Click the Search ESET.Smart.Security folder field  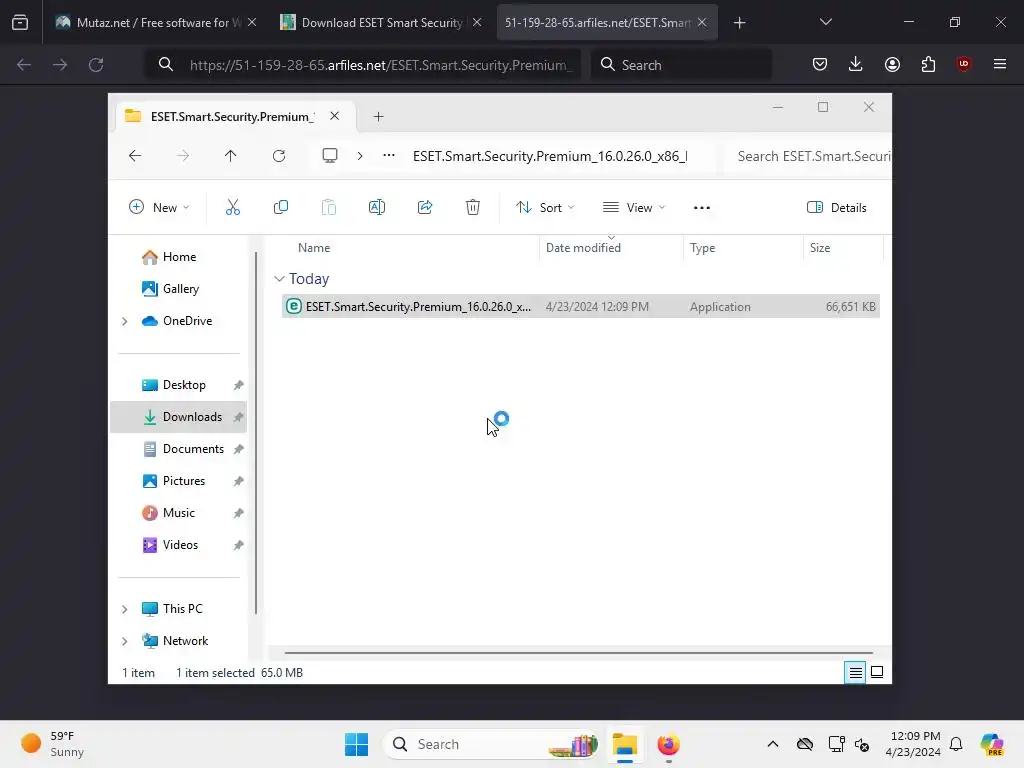pyautogui.click(x=810, y=156)
